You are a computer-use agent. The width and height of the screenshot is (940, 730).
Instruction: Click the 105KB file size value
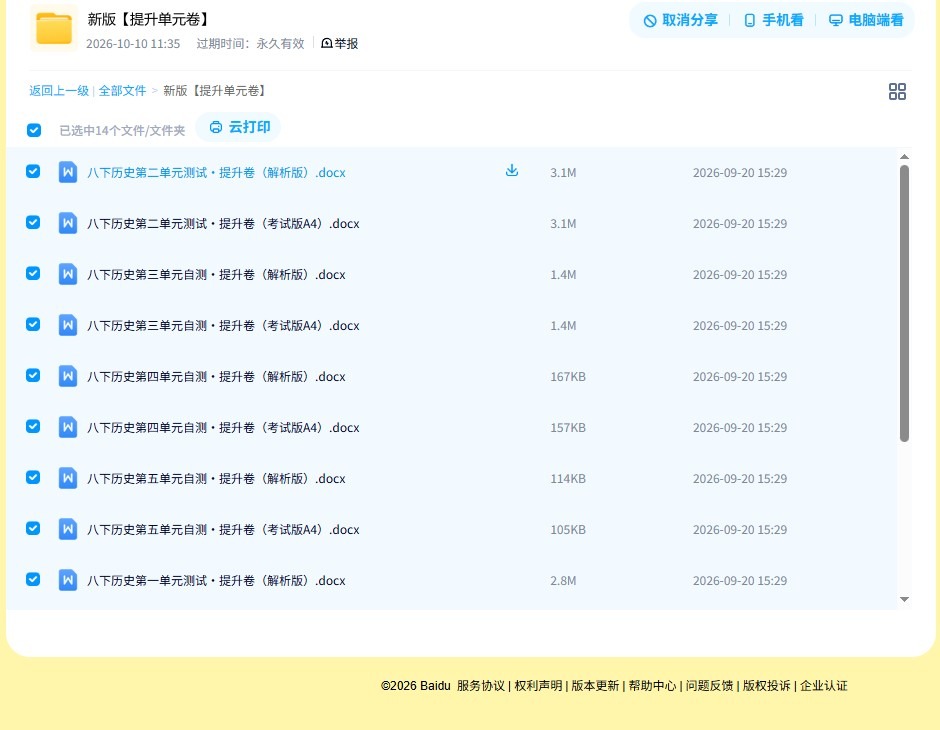[x=568, y=529]
